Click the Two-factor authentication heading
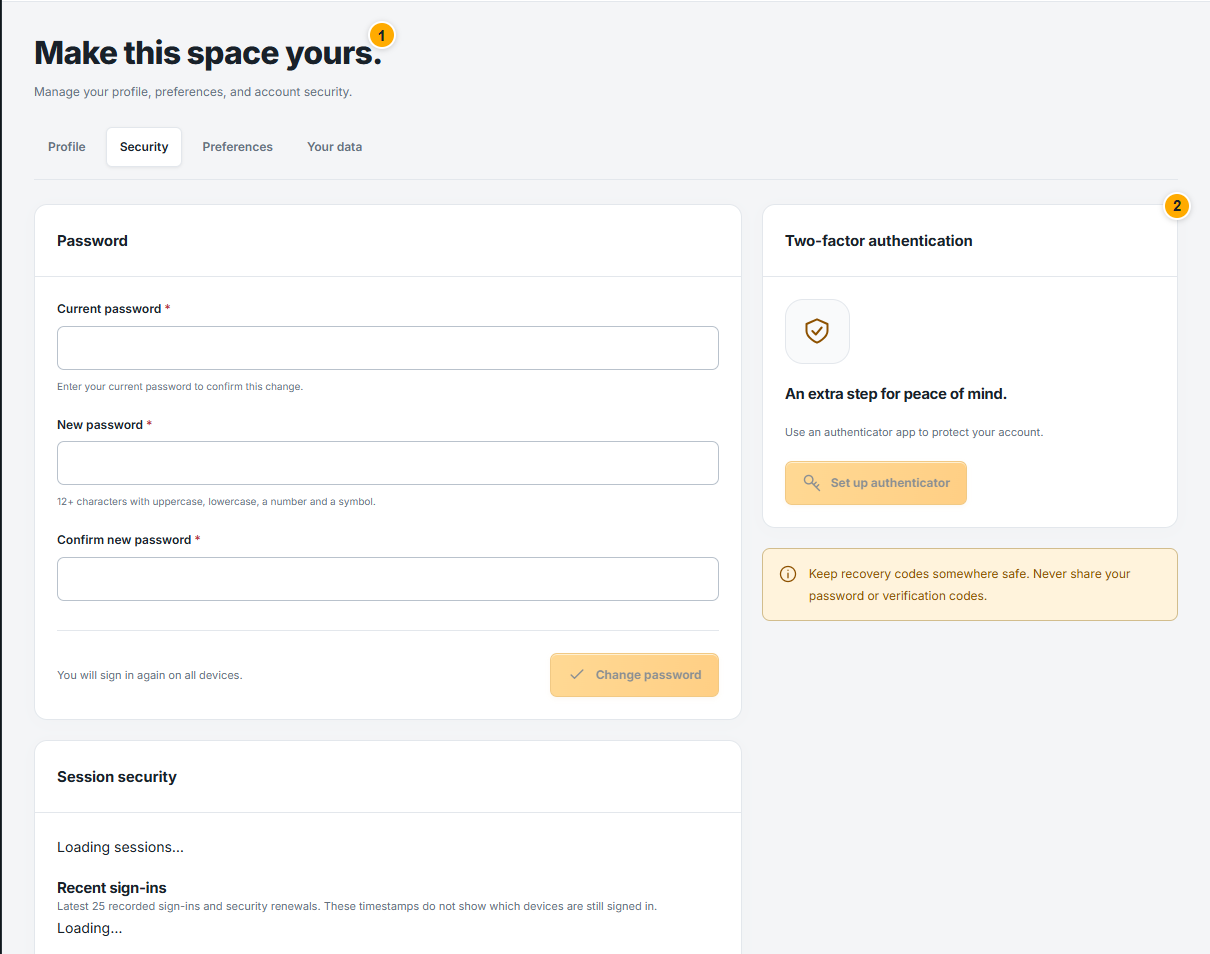Image resolution: width=1210 pixels, height=954 pixels. (x=879, y=241)
